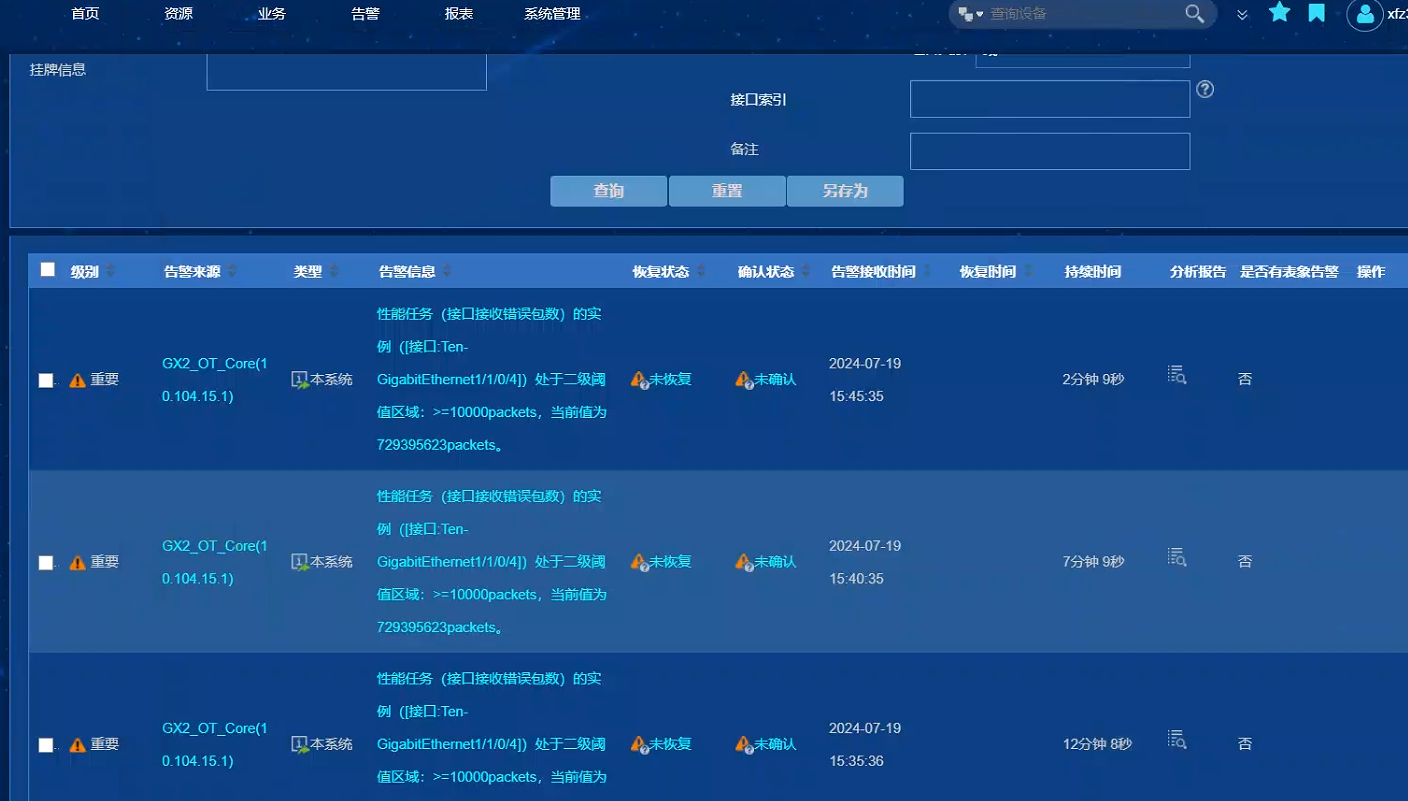Click the 未确认 status icon in 15:45:35 row
The width and height of the screenshot is (1408, 801).
click(744, 380)
